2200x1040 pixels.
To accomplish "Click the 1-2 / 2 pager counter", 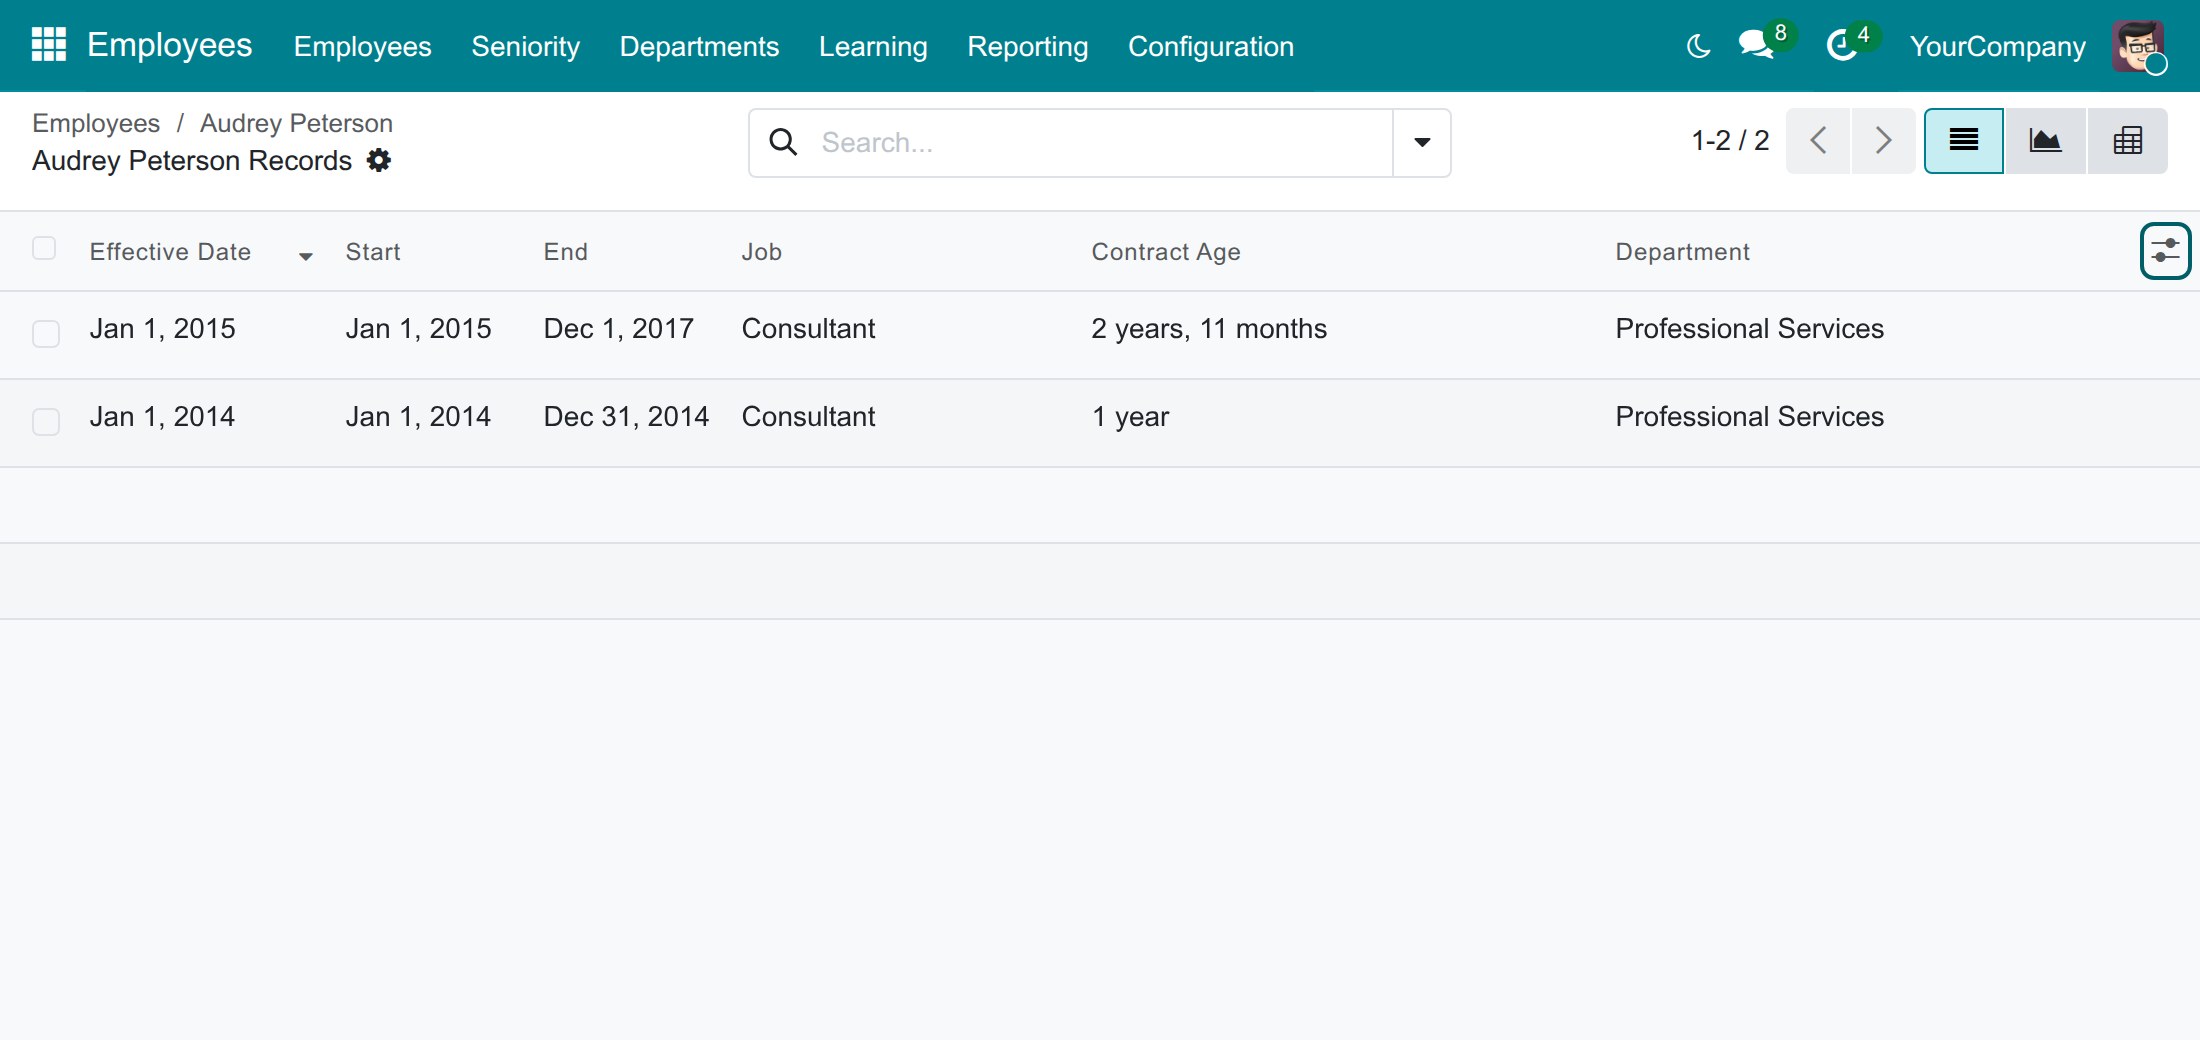I will click(x=1730, y=140).
